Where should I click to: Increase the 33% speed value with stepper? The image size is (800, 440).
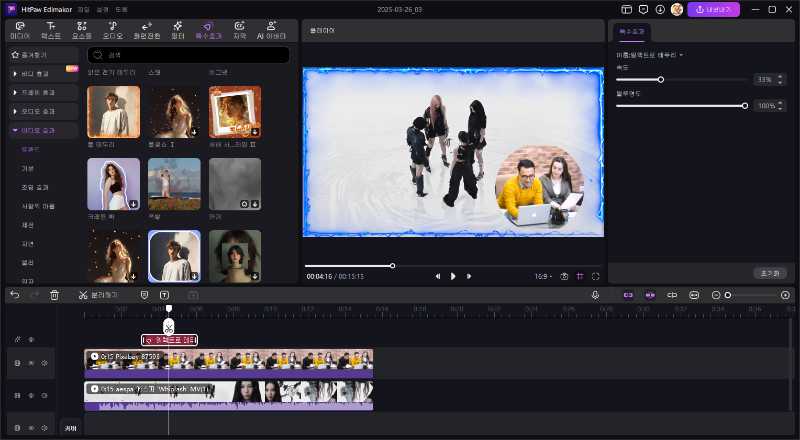(x=780, y=77)
